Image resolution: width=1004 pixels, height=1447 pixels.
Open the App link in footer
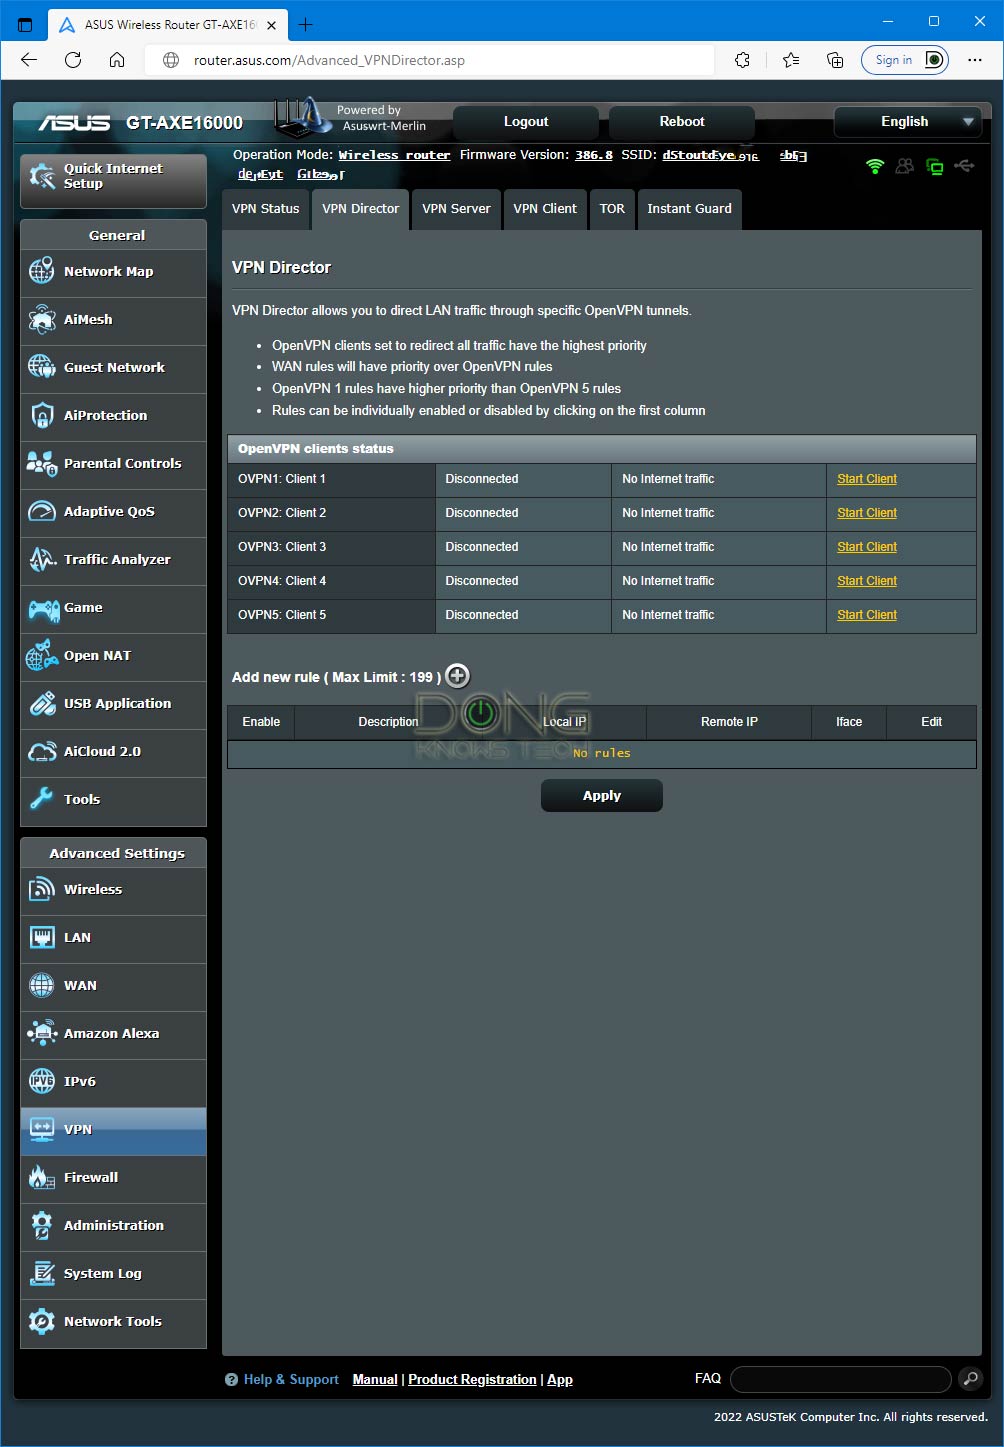click(x=560, y=1379)
